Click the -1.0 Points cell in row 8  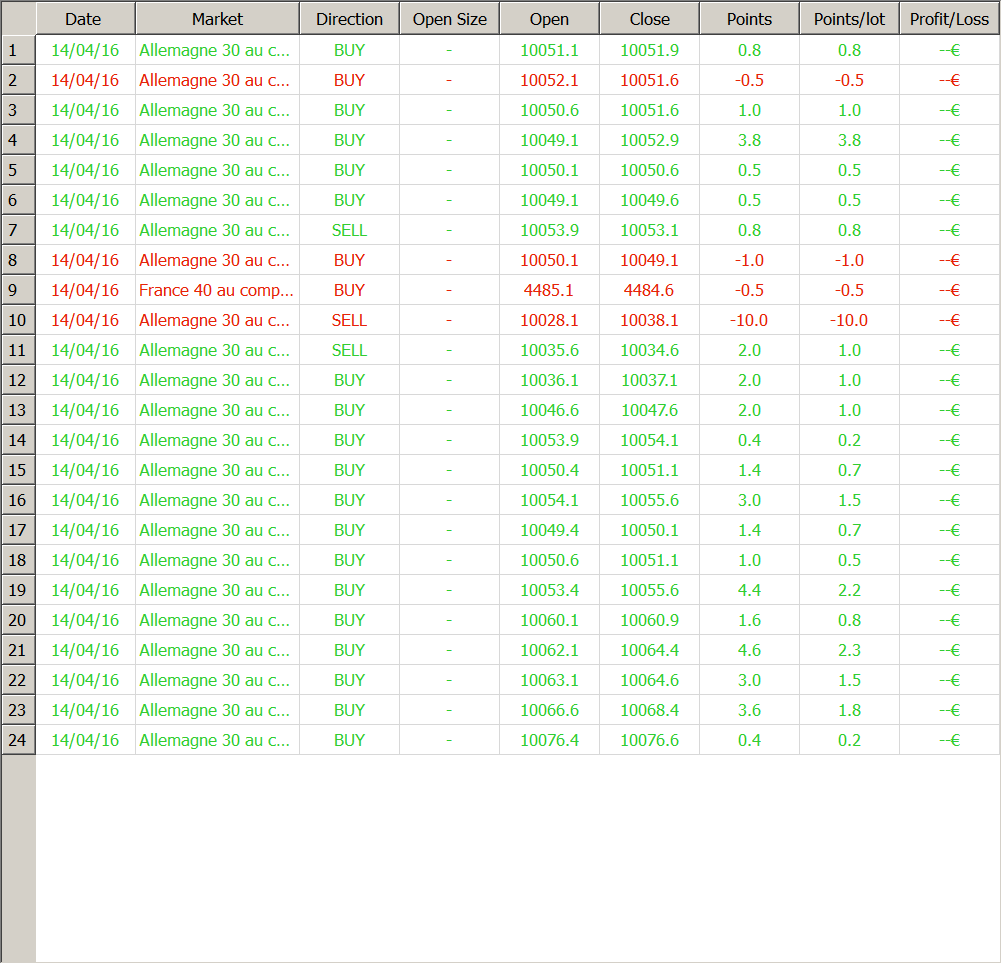(749, 260)
